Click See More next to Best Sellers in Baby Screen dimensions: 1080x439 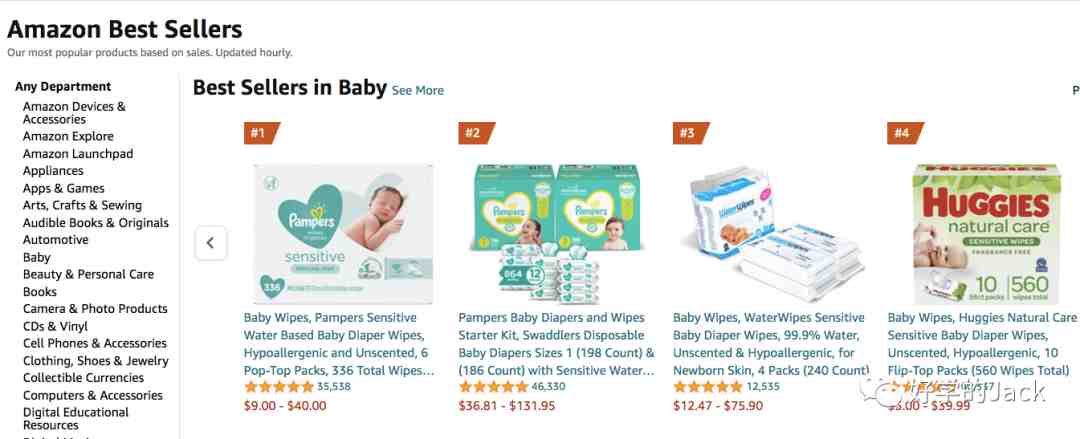(x=417, y=90)
